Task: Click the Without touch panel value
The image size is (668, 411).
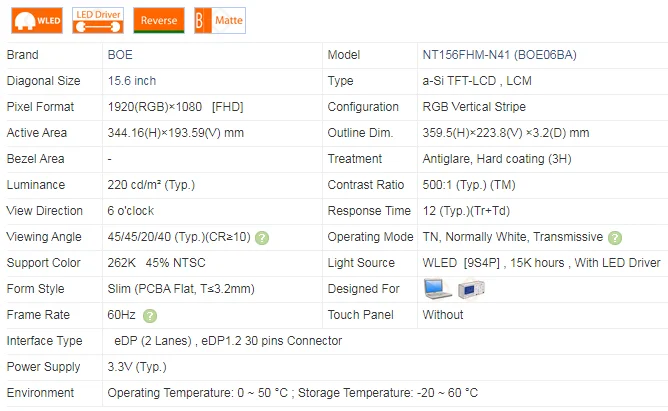Action: coord(443,315)
